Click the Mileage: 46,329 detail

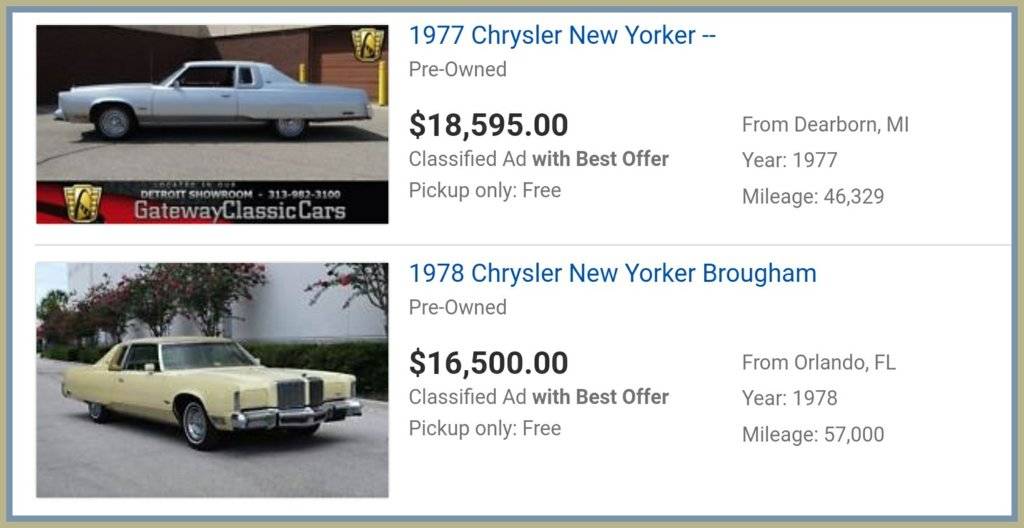812,196
